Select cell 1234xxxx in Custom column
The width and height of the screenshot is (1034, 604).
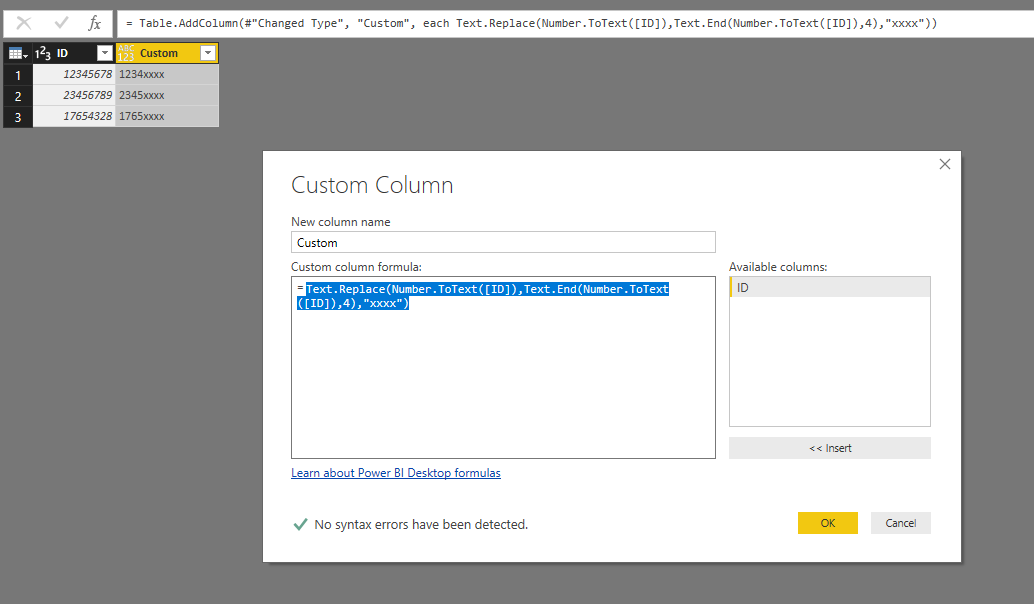pos(167,75)
